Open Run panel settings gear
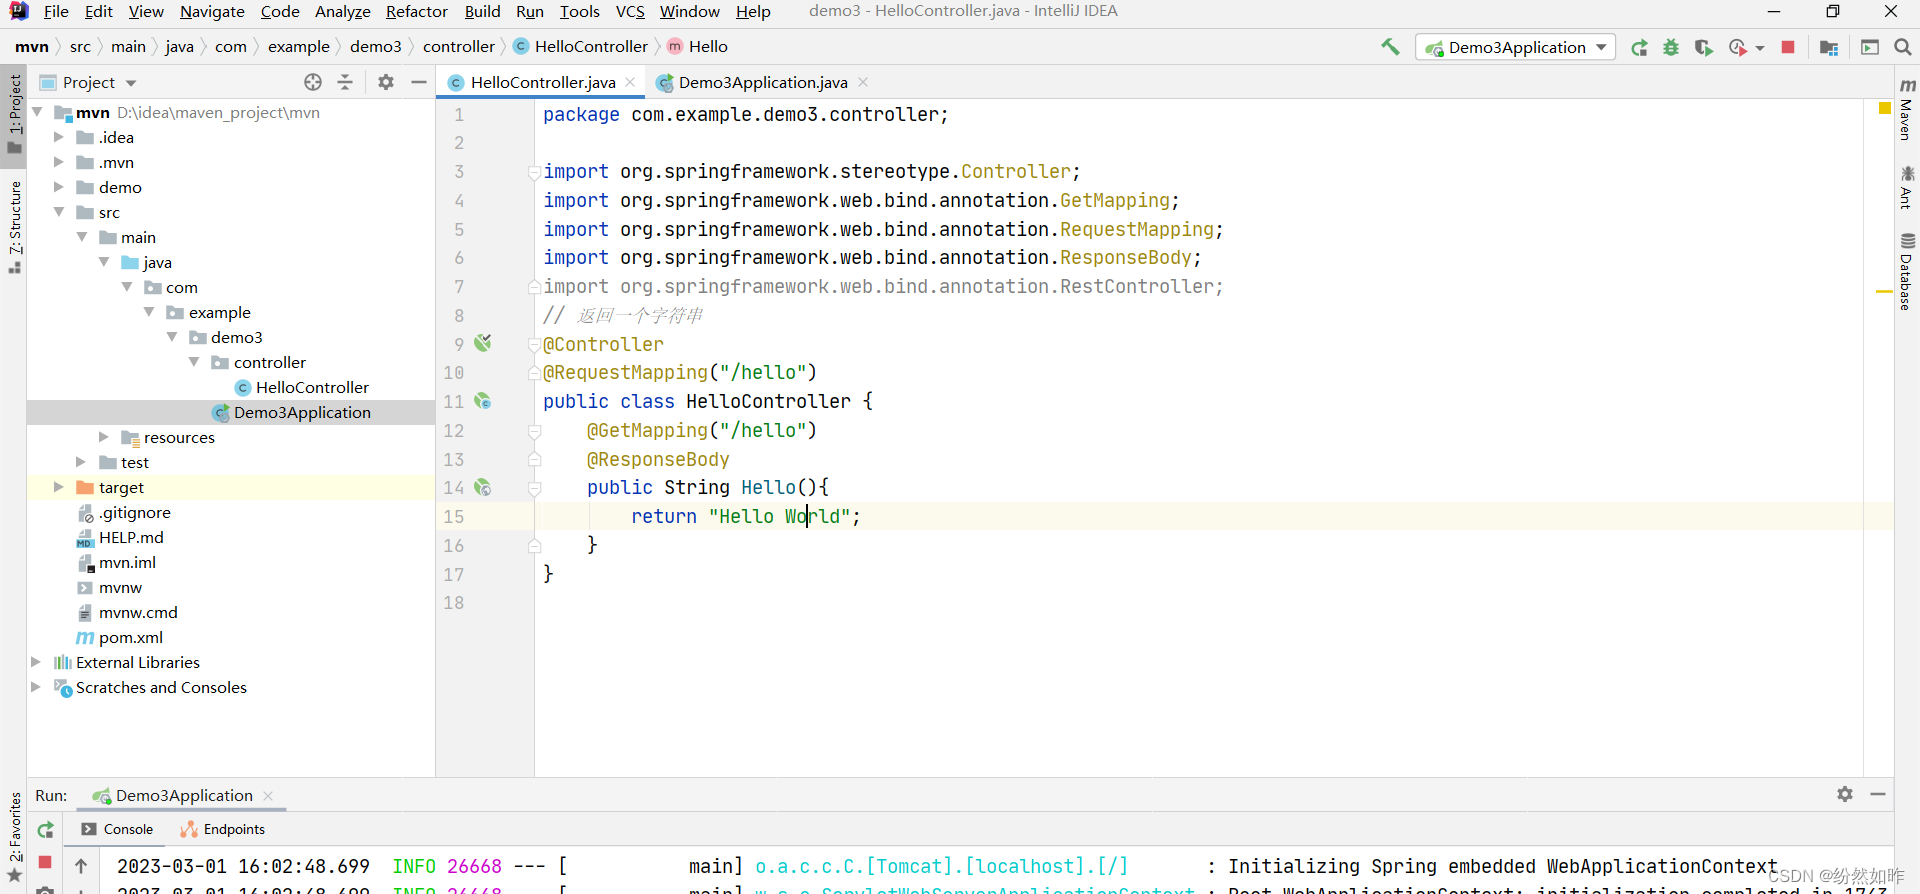This screenshot has width=1920, height=894. (1845, 794)
